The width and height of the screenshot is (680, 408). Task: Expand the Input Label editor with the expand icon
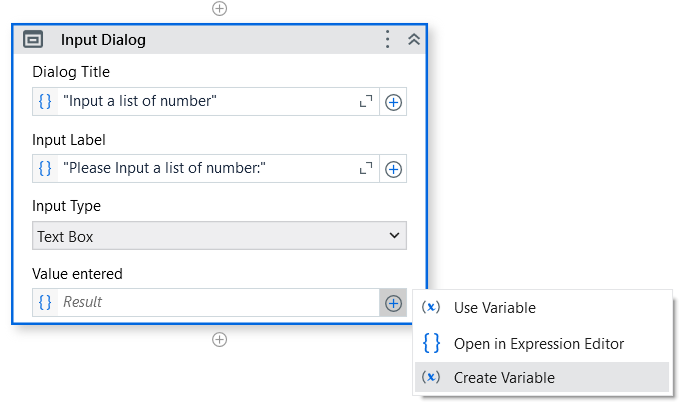coord(366,168)
